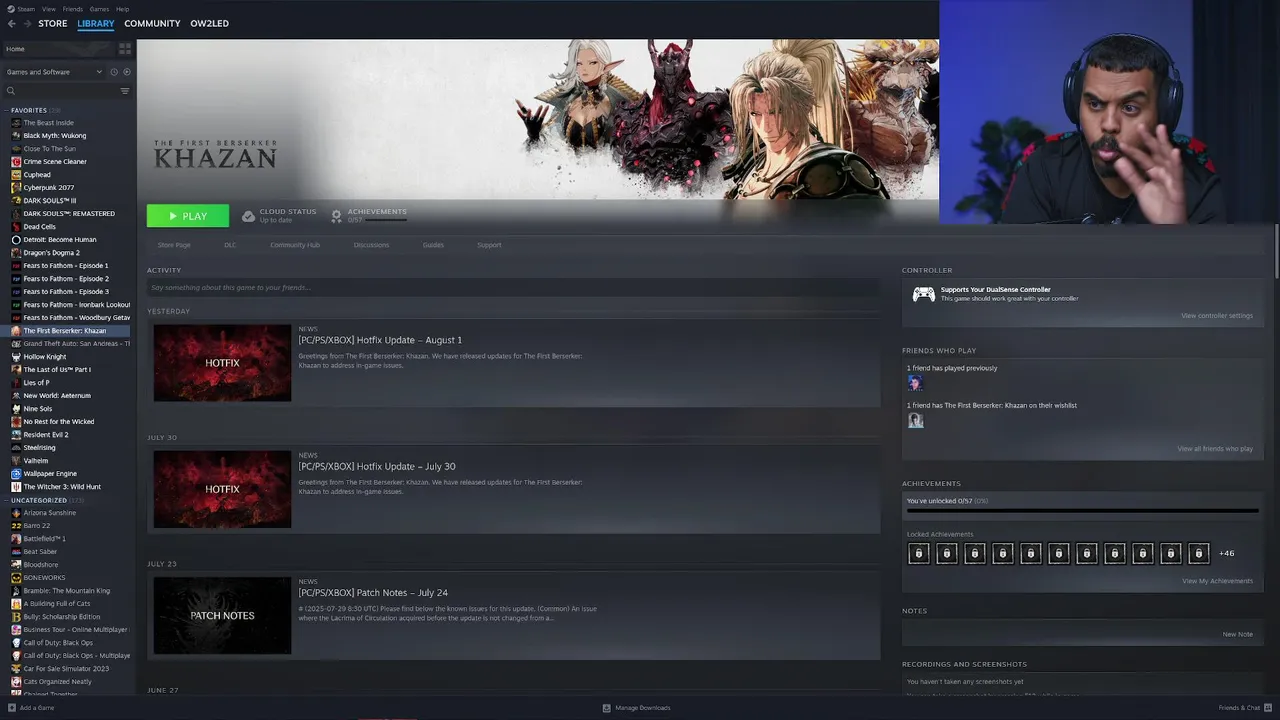This screenshot has width=1280, height=720.
Task: Open the View menu
Action: point(48,9)
